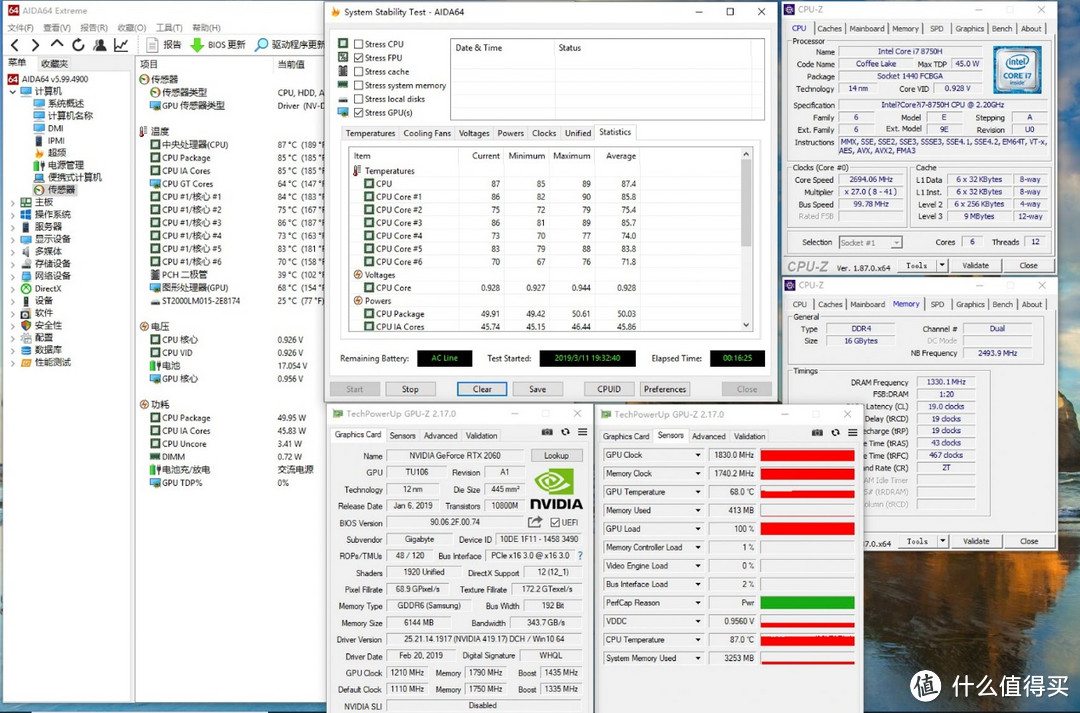The height and width of the screenshot is (713, 1080).
Task: Click the NVIDIA logo in GPU-Z
Action: tap(556, 490)
